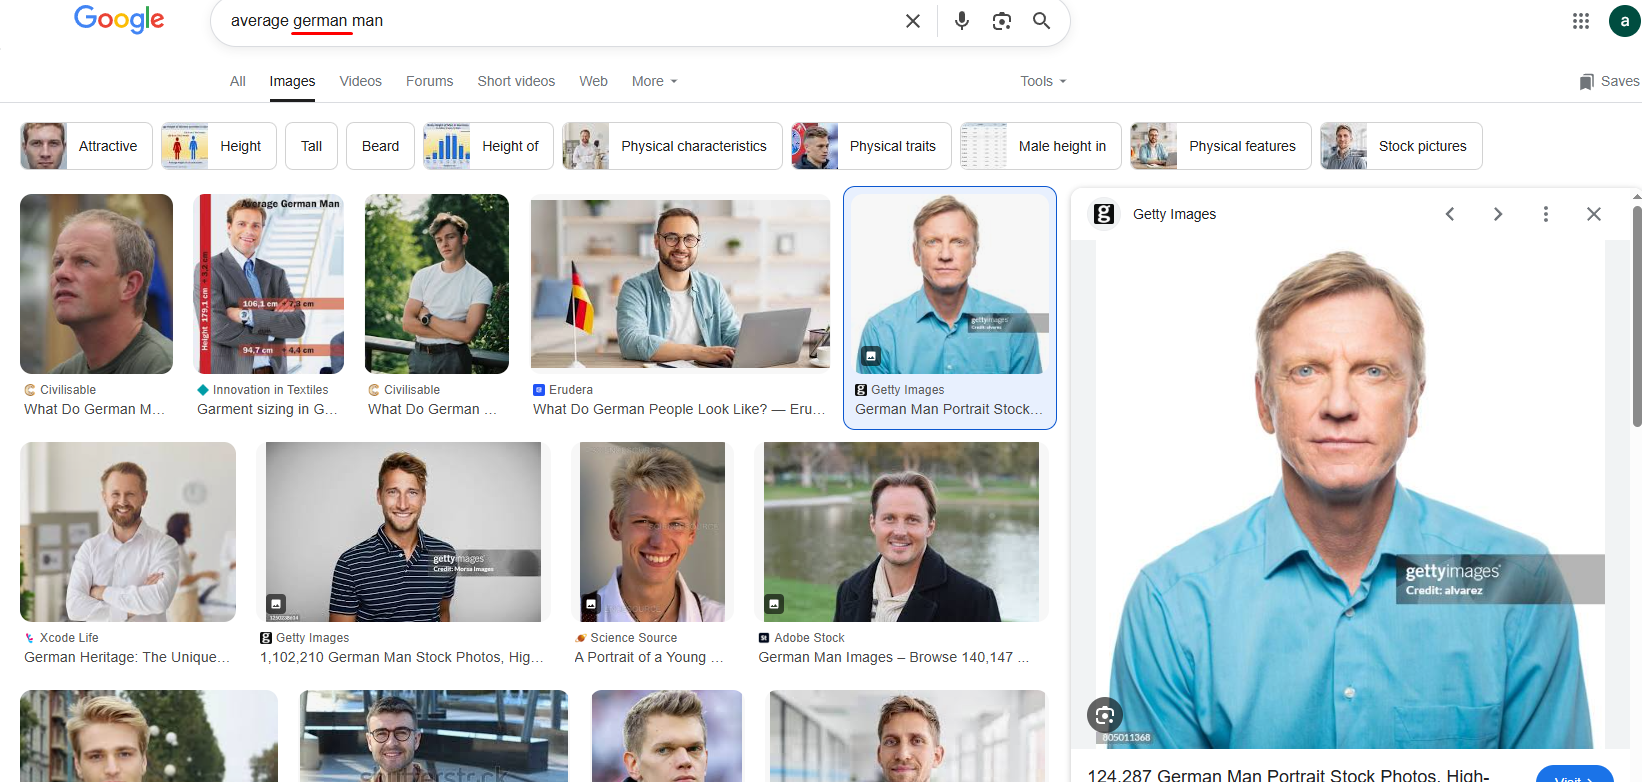Show previous image in preview panel
1642x782 pixels.
pyautogui.click(x=1450, y=214)
